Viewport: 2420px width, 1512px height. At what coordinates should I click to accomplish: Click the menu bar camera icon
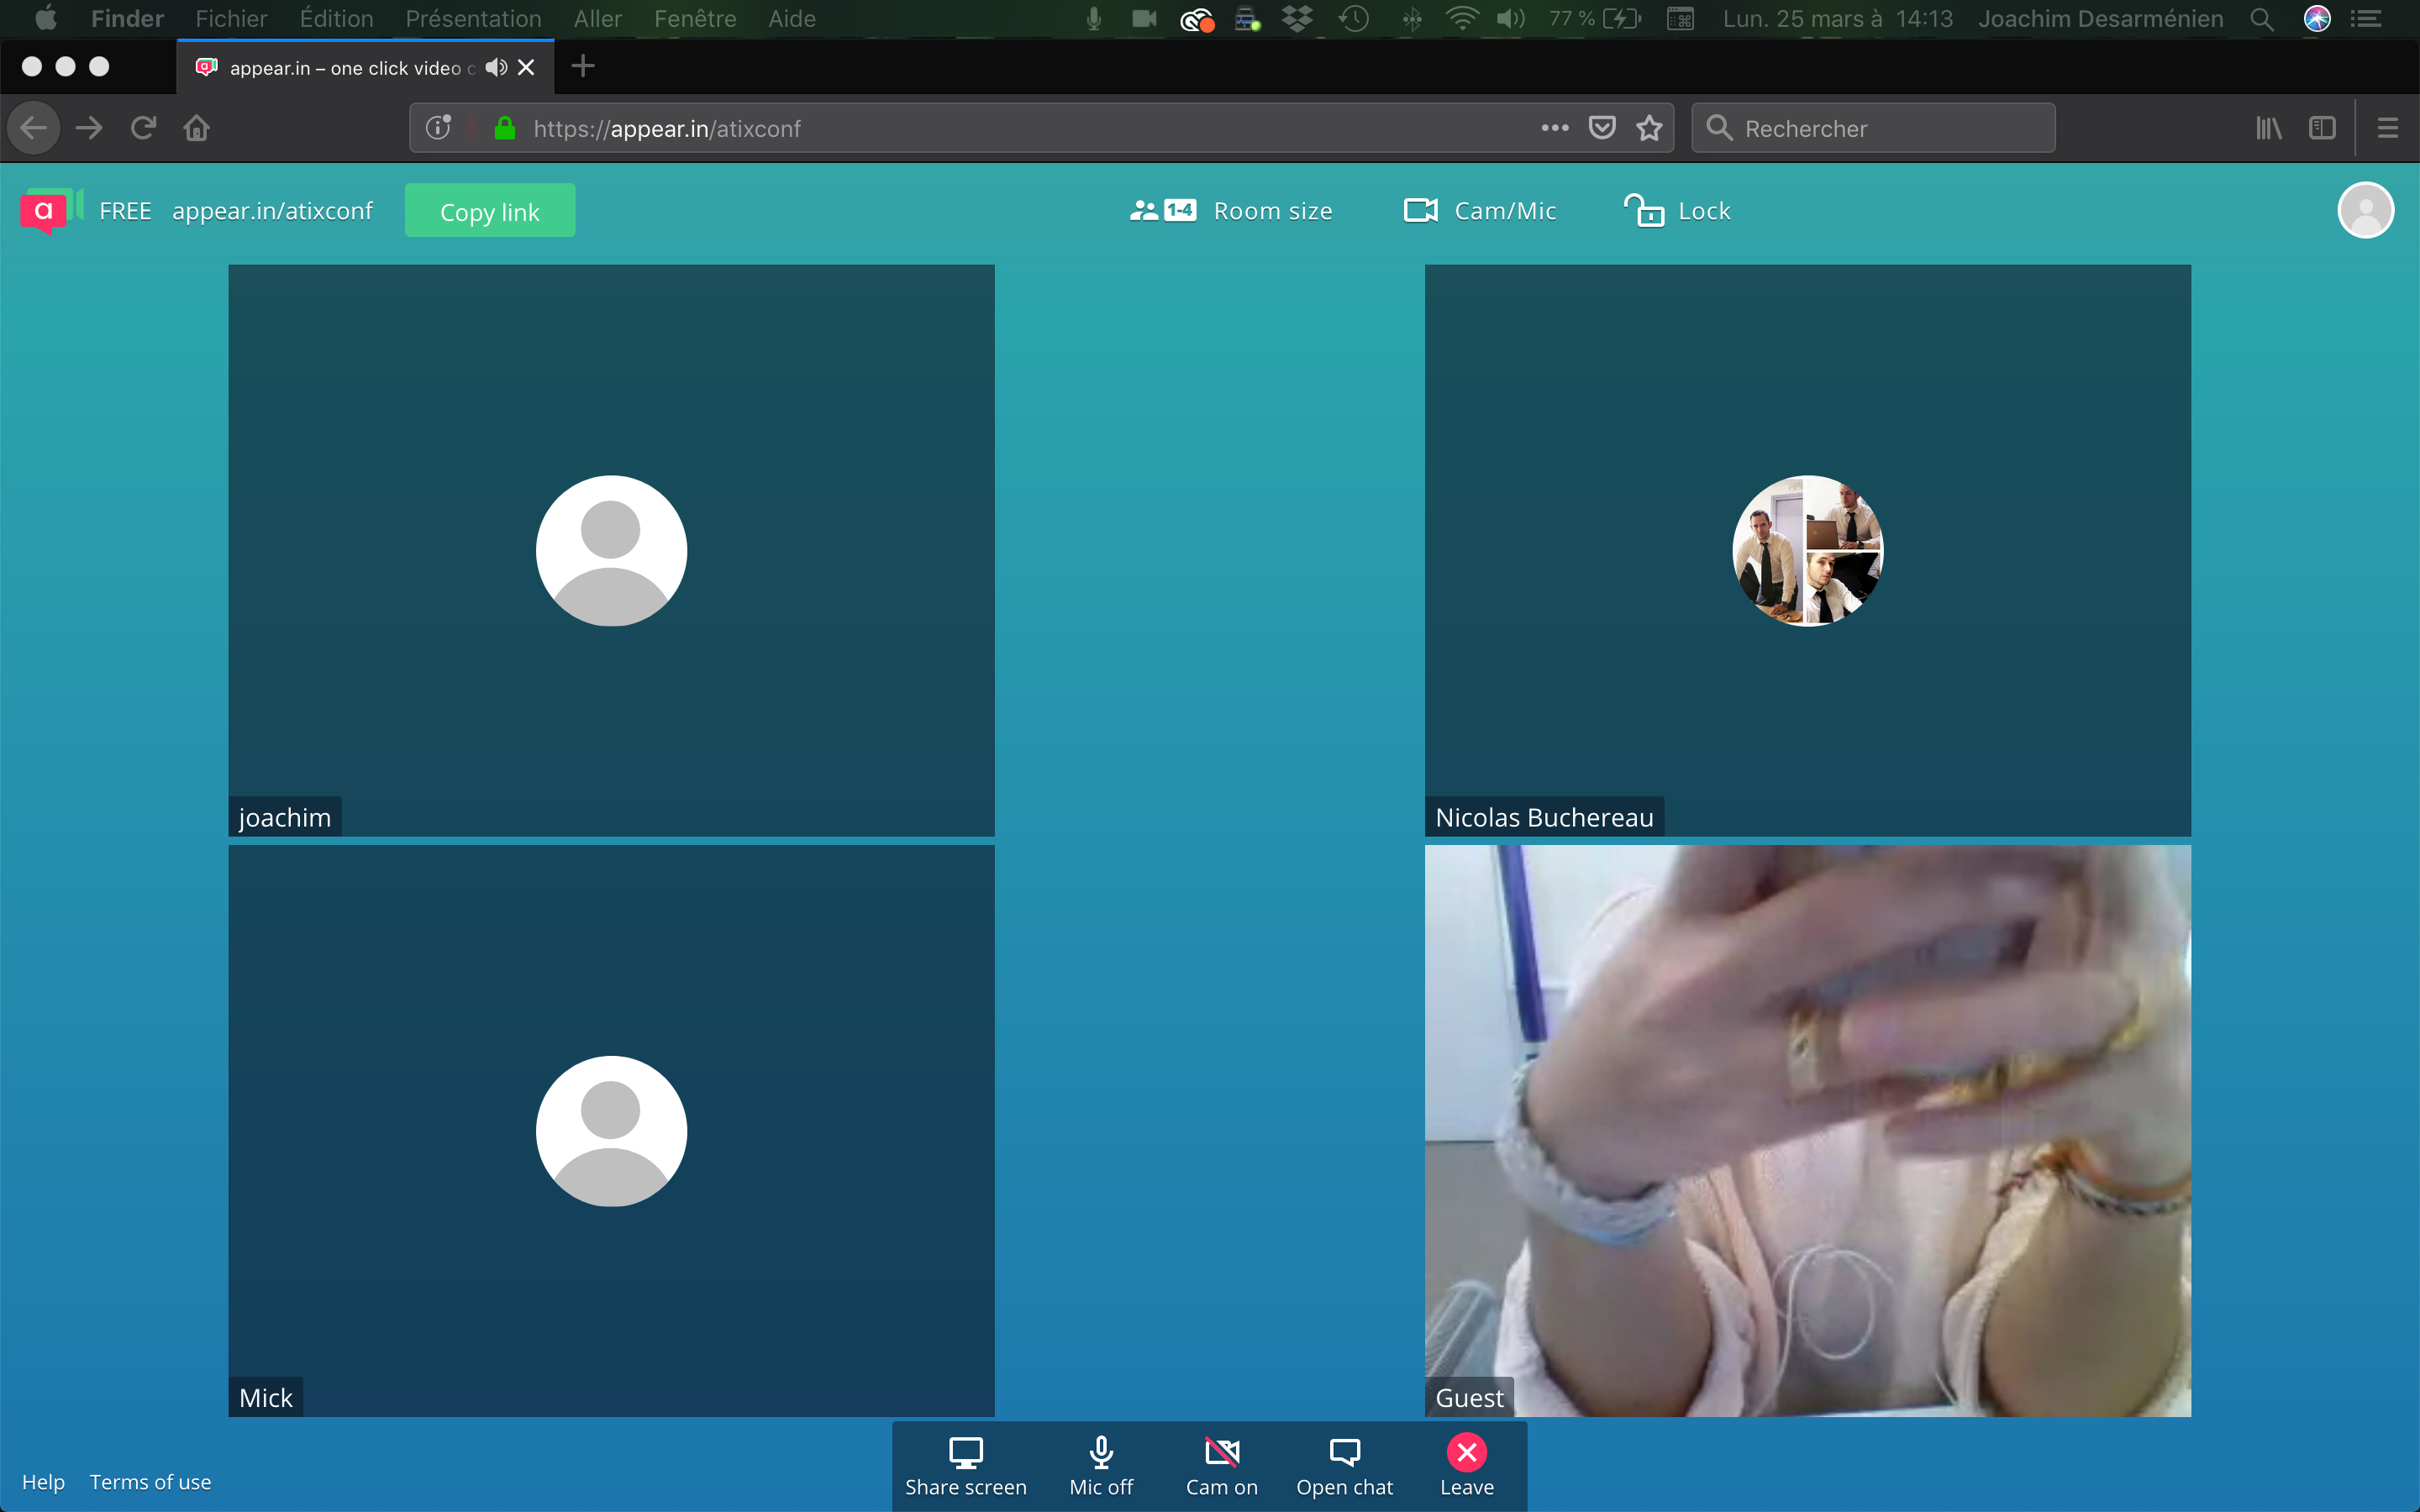(x=1144, y=18)
